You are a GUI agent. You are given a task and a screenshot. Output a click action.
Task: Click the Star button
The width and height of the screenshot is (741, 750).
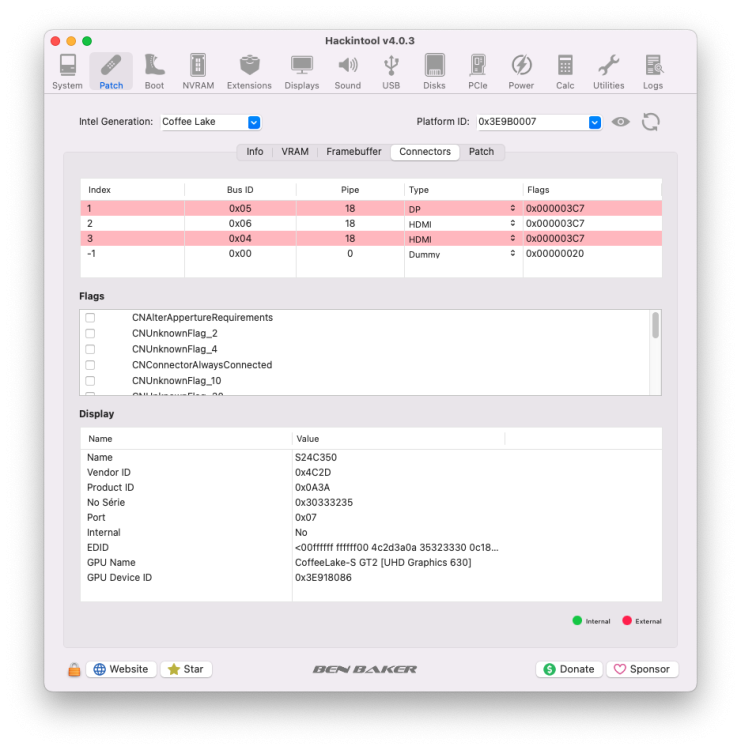pyautogui.click(x=186, y=669)
